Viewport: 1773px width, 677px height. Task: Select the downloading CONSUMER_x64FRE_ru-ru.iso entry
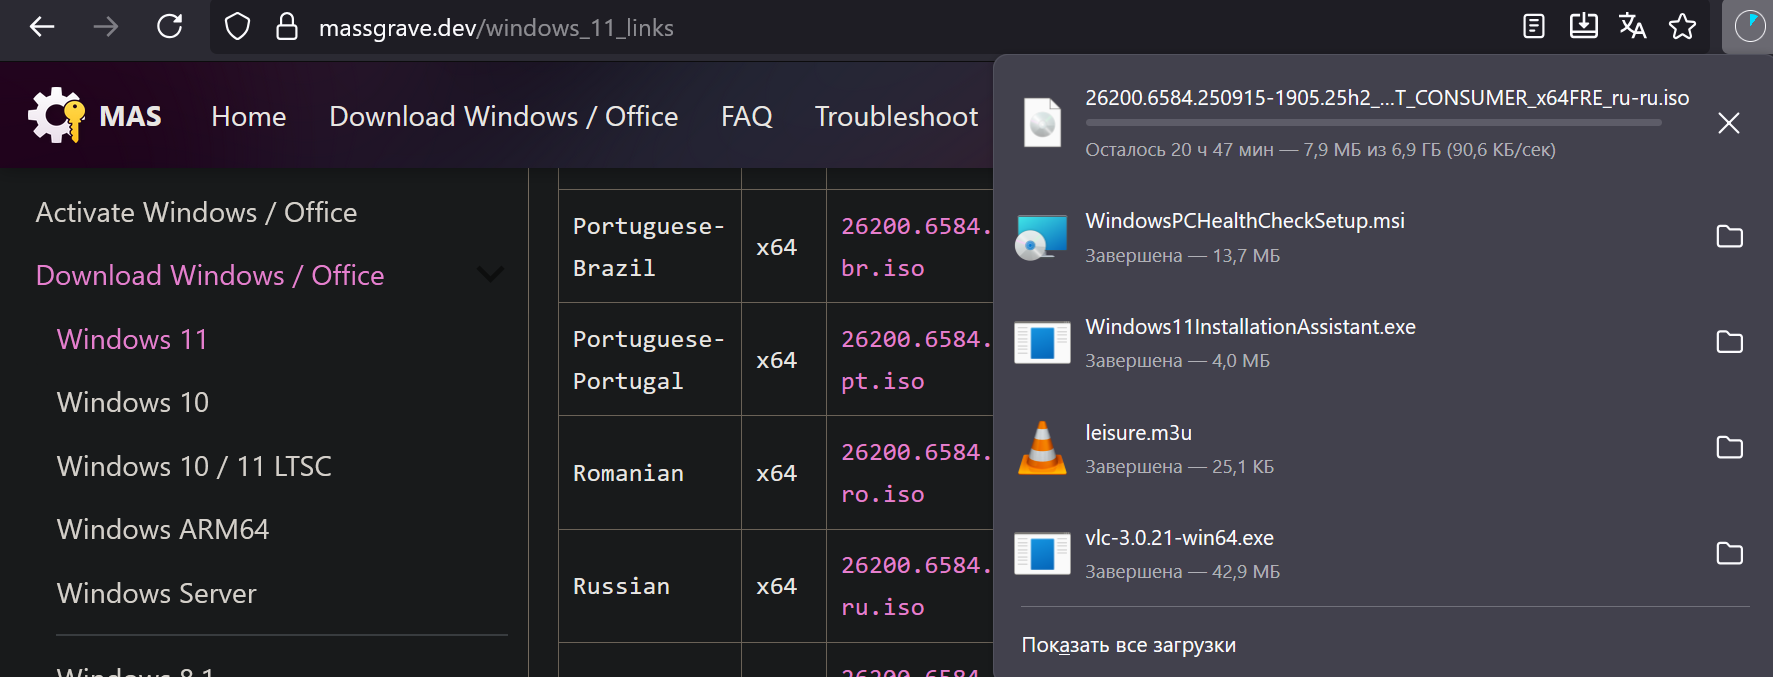[1350, 123]
